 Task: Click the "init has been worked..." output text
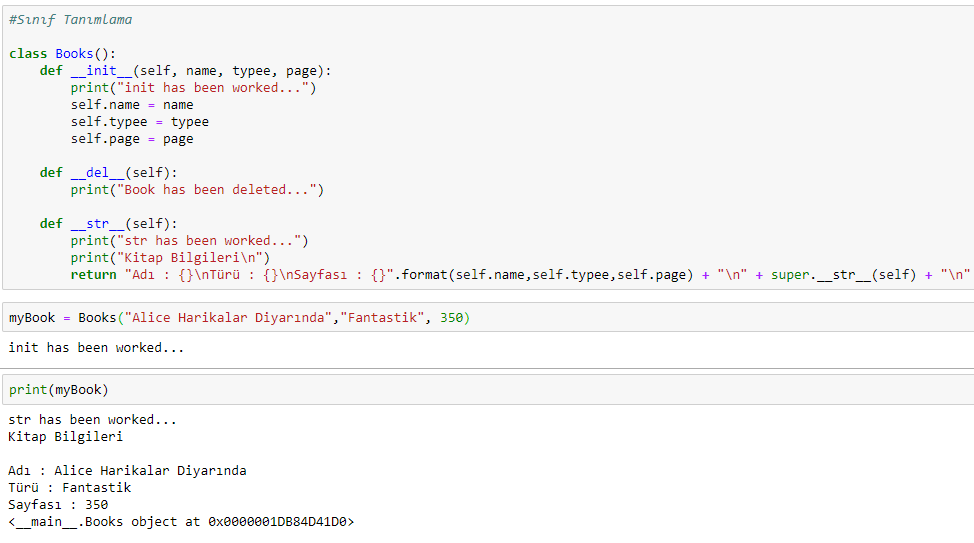[x=96, y=348]
